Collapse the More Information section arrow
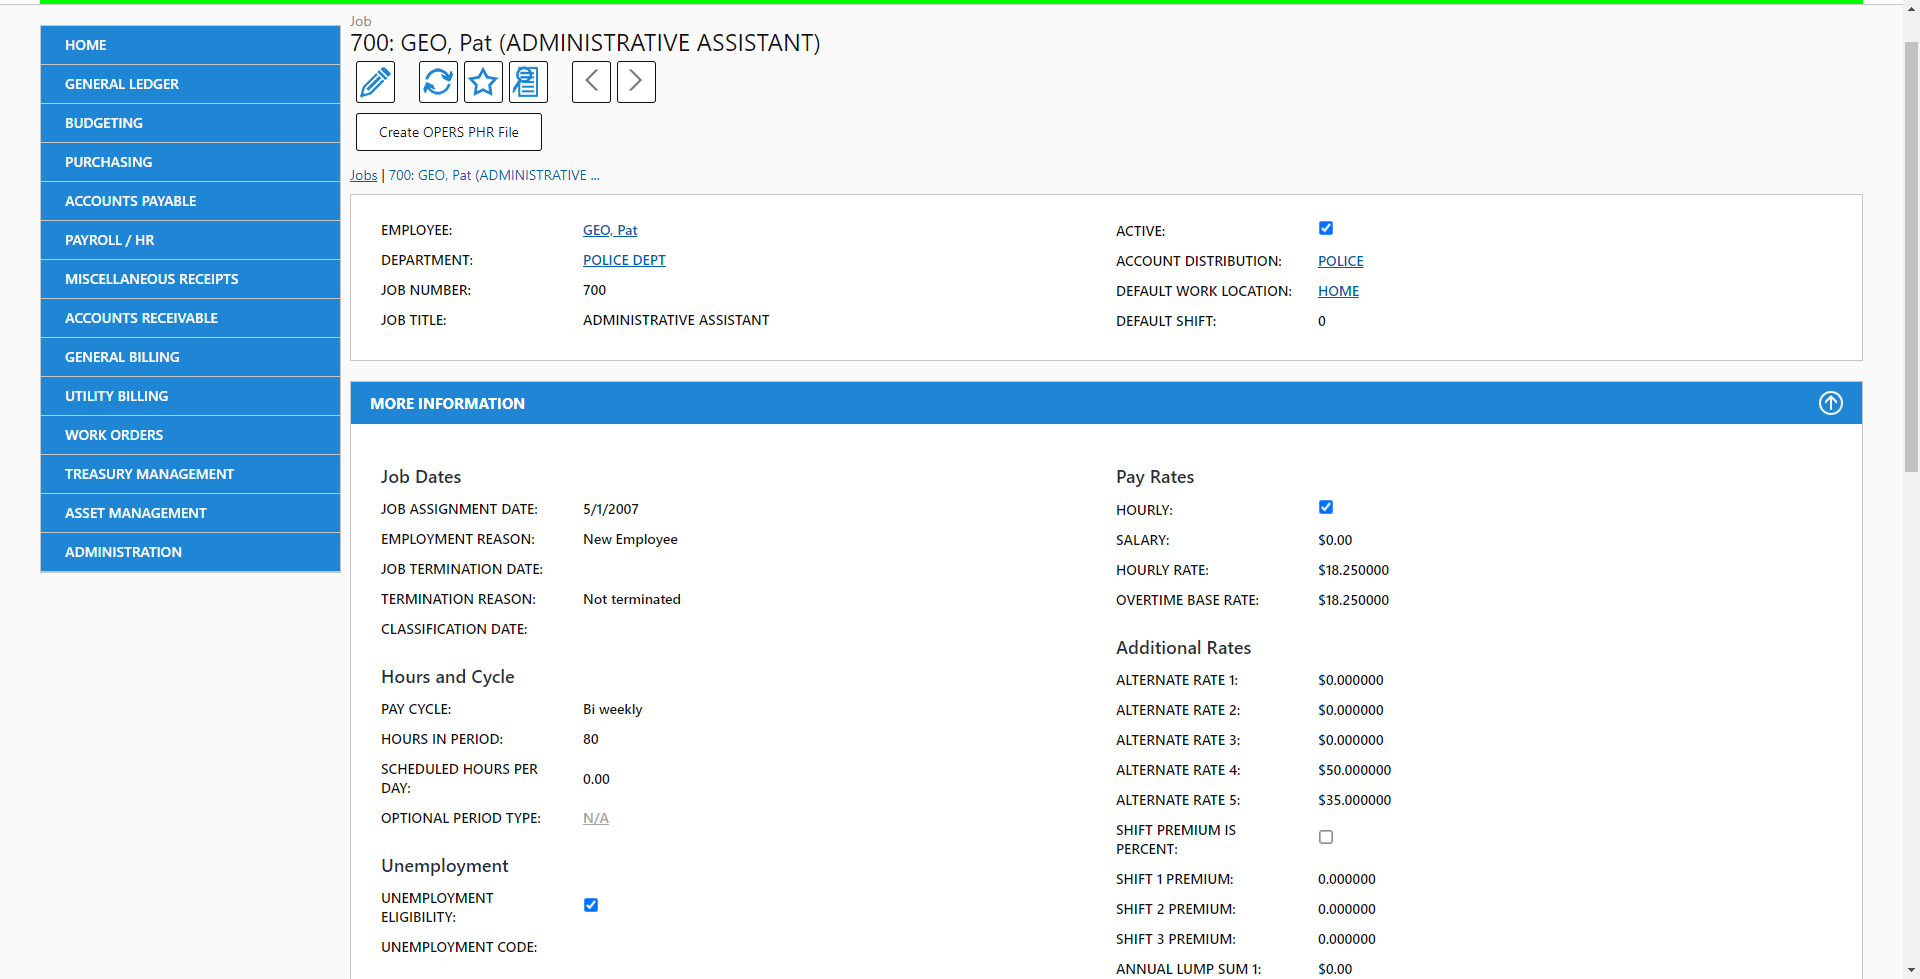This screenshot has height=979, width=1920. 1830,403
